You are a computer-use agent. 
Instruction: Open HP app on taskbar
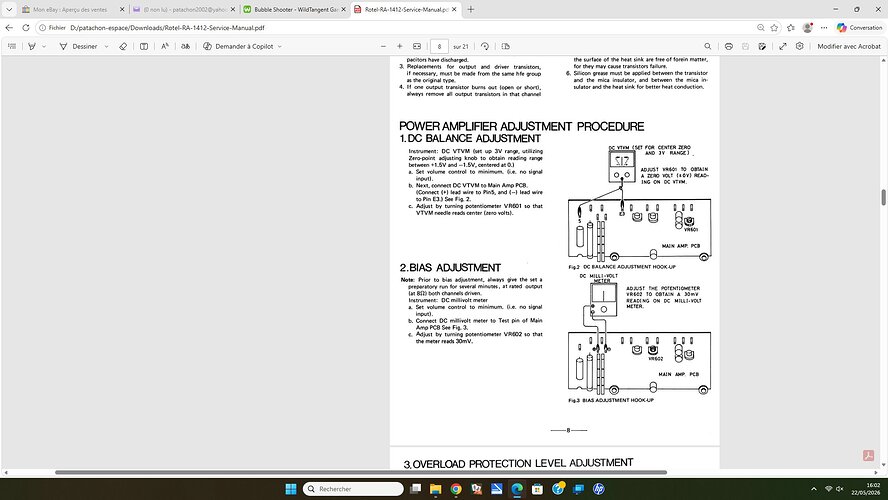pos(599,489)
